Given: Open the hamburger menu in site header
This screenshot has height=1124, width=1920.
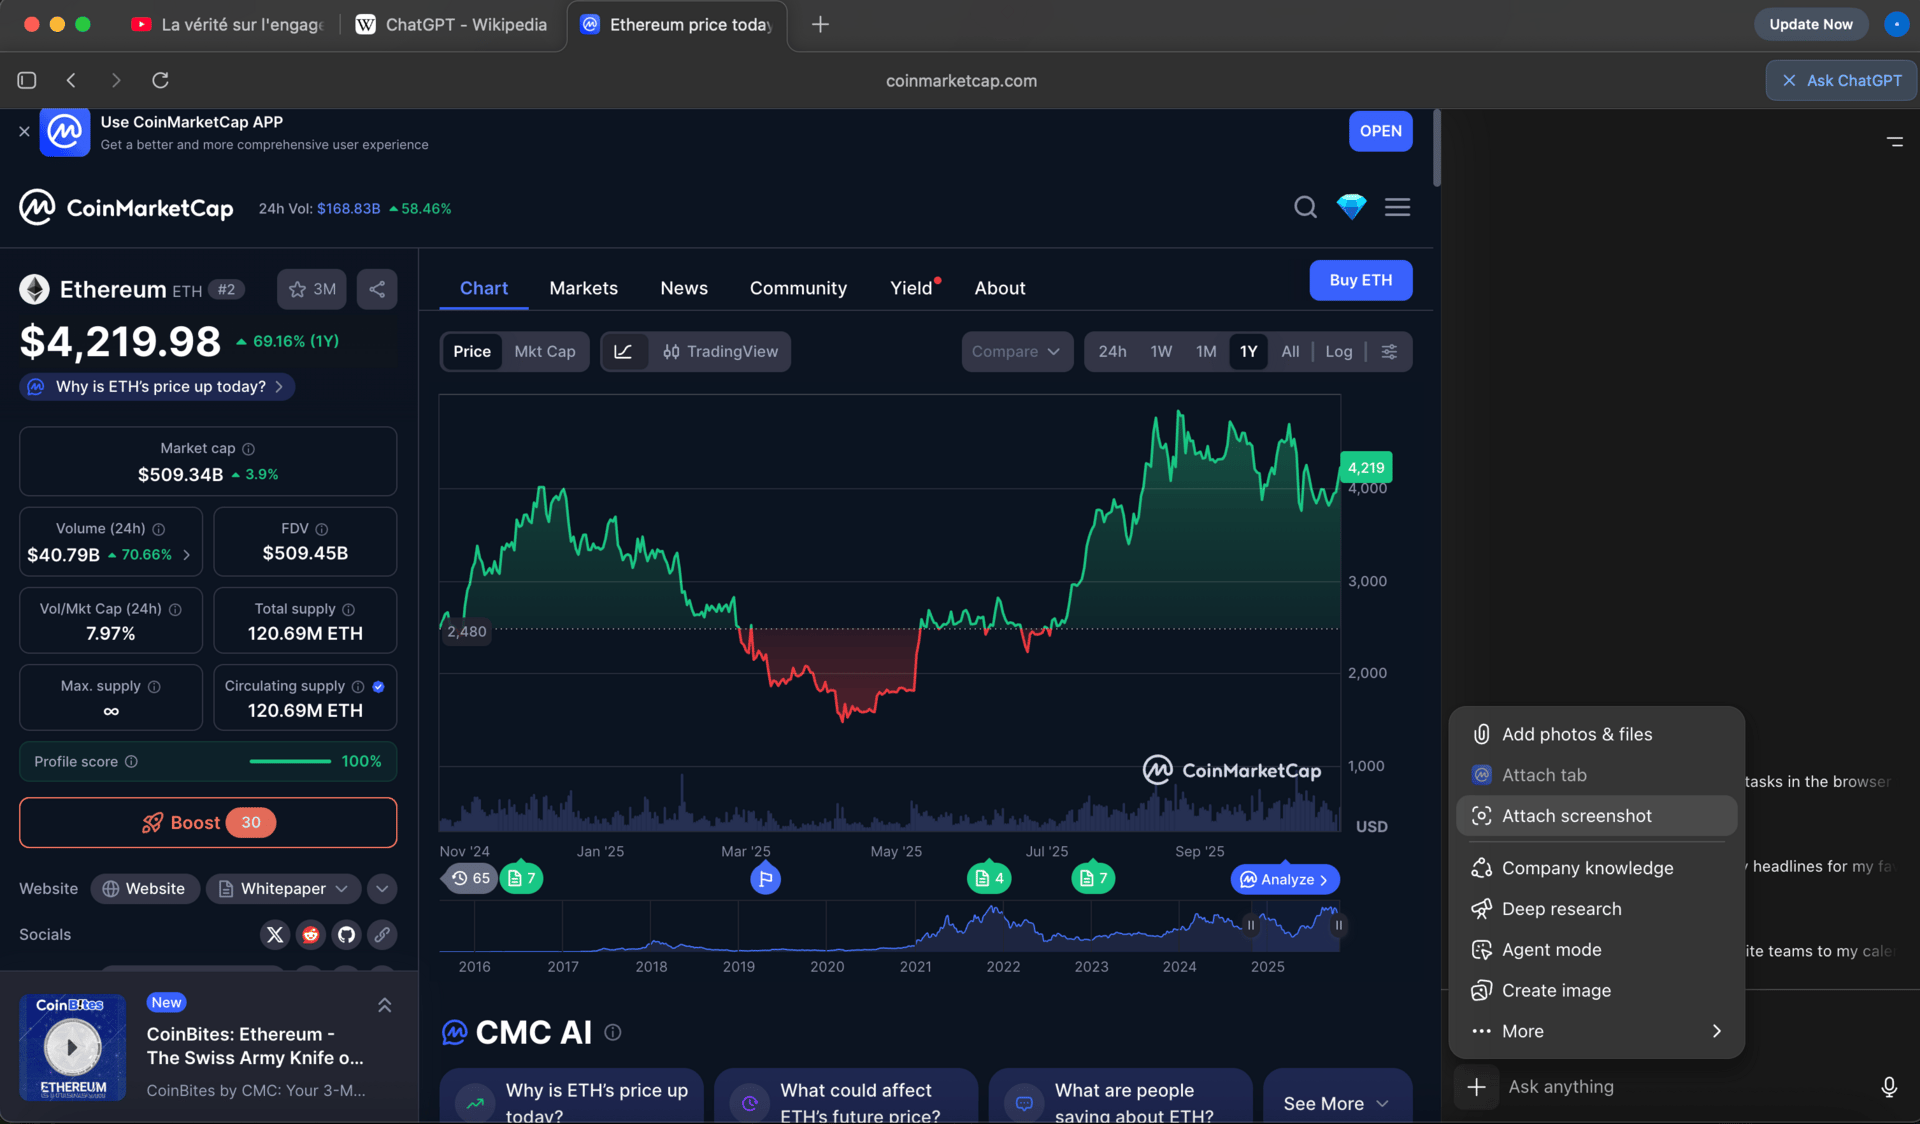Looking at the screenshot, I should point(1397,207).
